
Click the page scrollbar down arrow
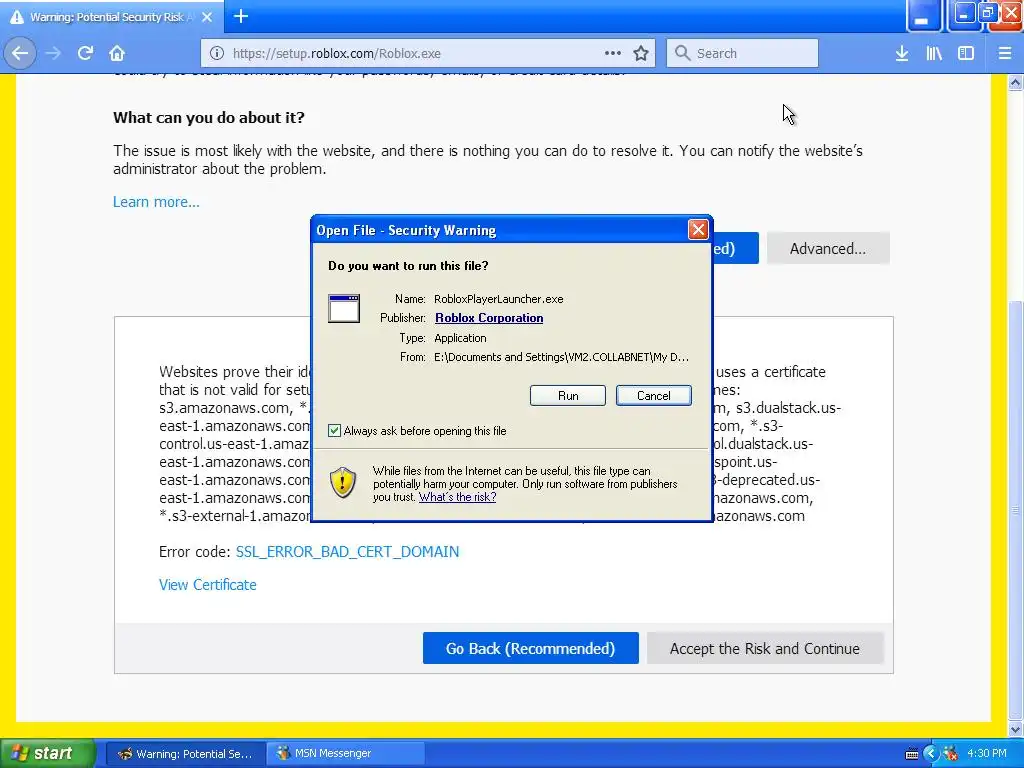(1015, 729)
